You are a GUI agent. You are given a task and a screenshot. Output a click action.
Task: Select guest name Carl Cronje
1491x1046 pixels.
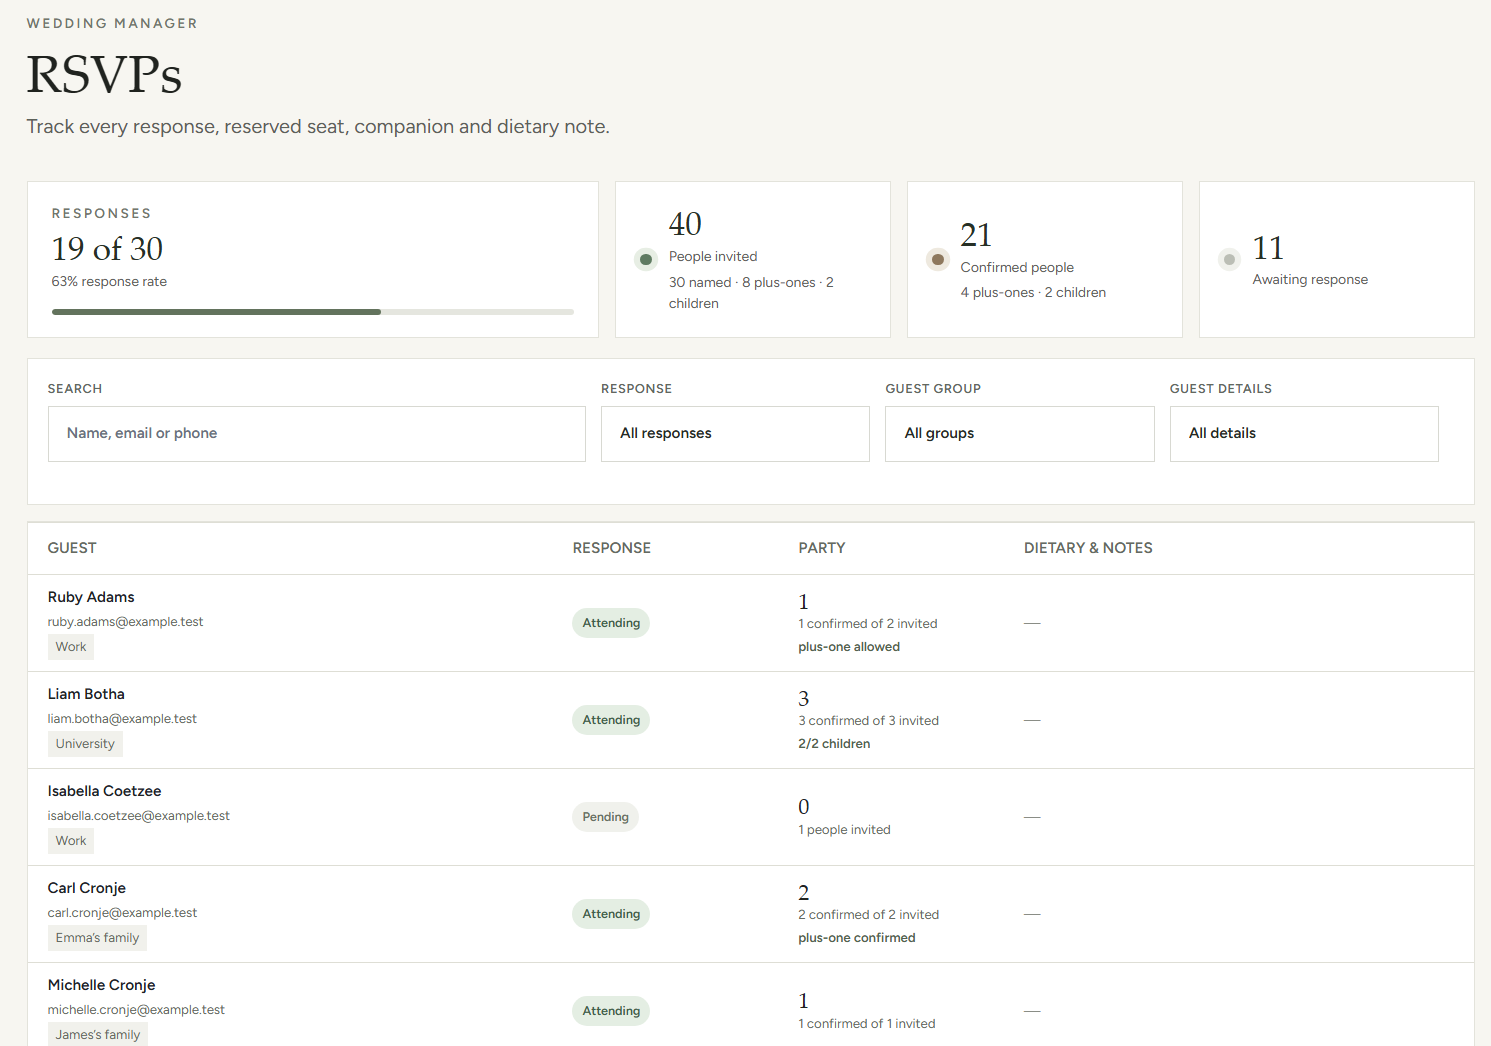[x=87, y=888]
